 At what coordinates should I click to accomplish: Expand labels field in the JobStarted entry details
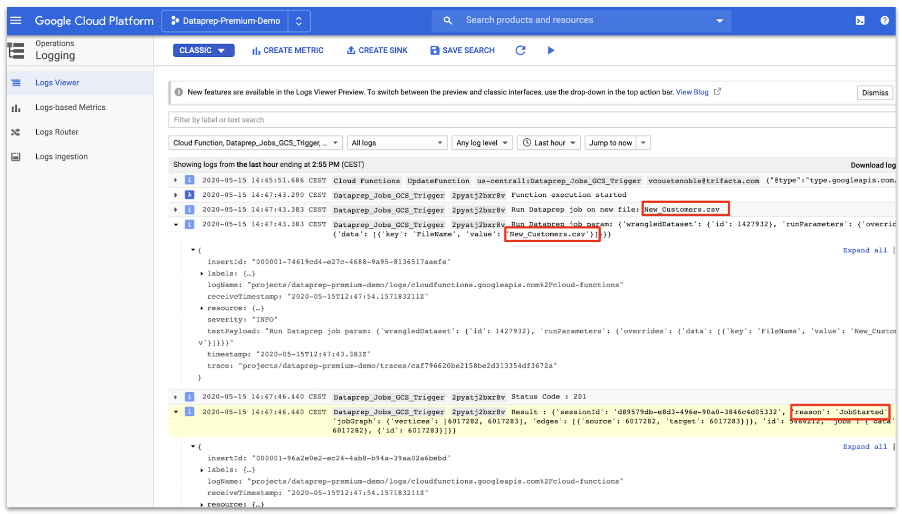point(202,470)
